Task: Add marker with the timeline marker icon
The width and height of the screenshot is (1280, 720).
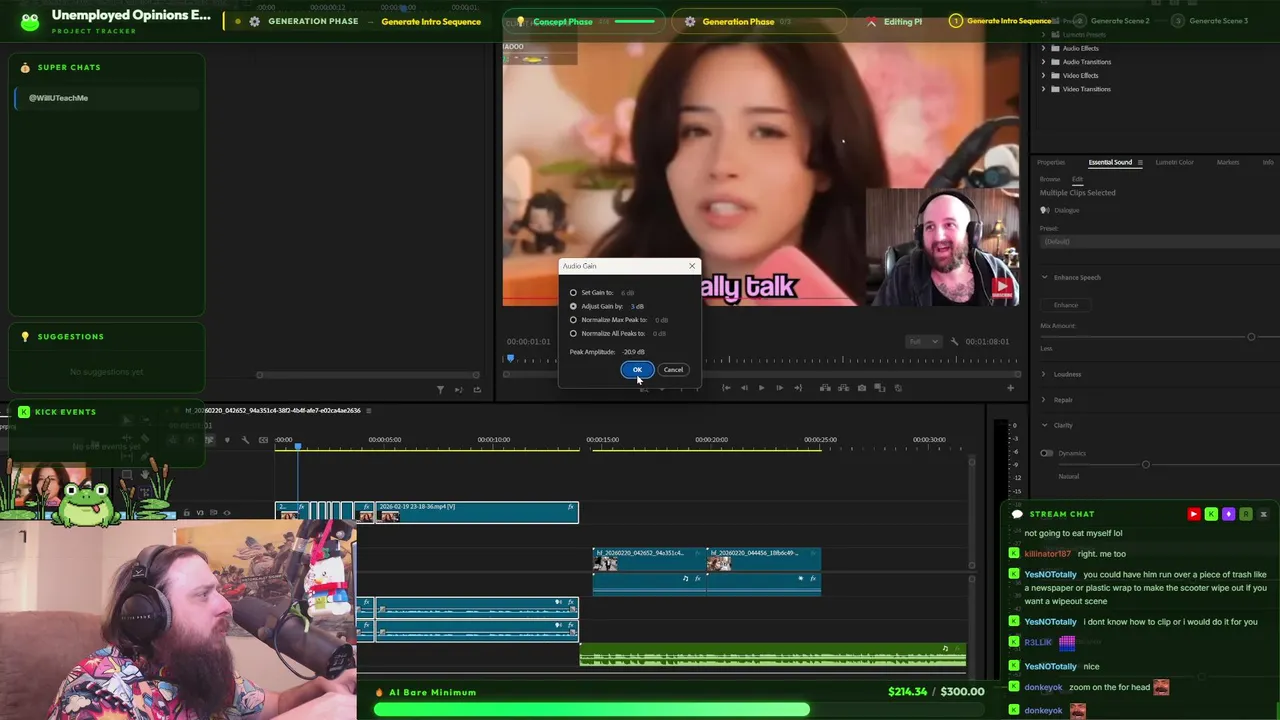Action: [227, 440]
